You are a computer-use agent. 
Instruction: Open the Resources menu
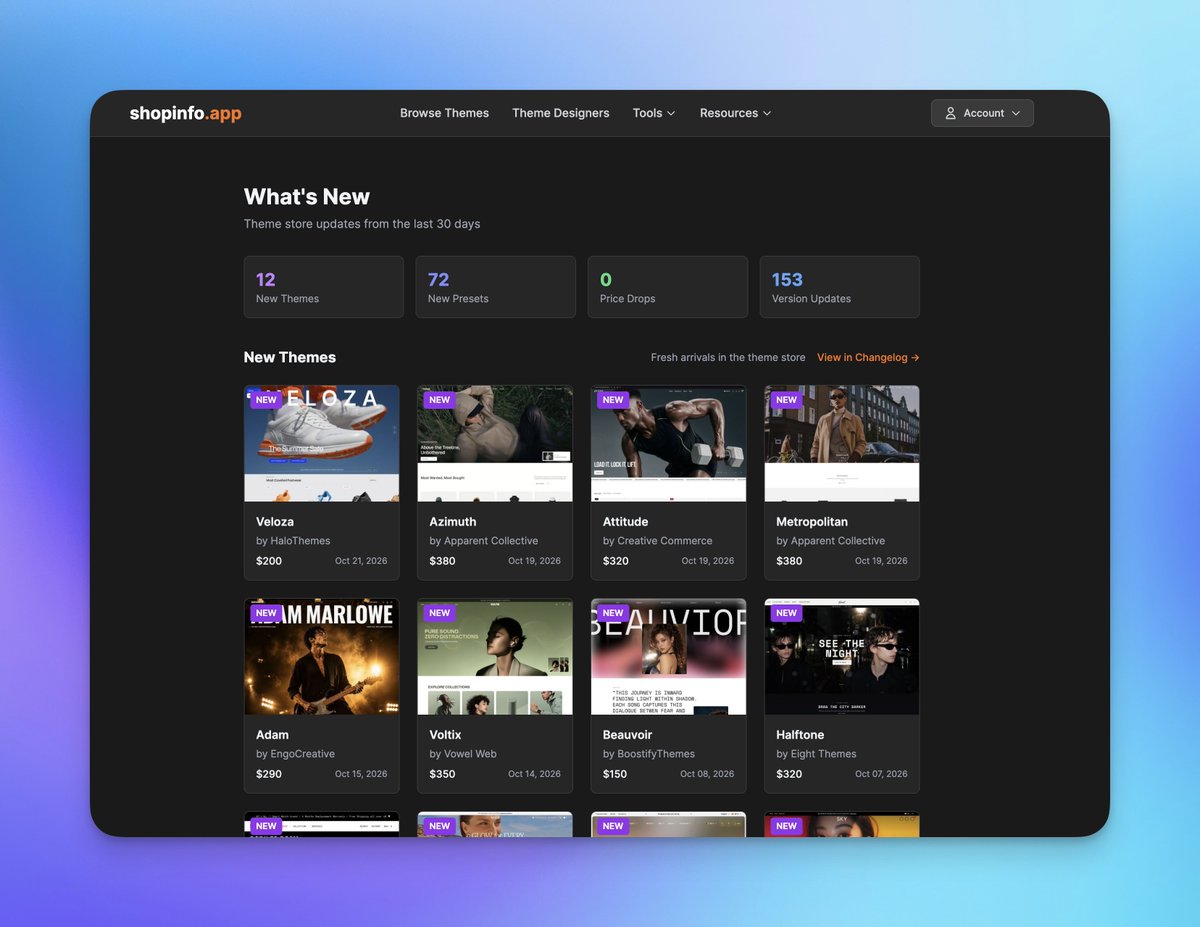(x=735, y=113)
